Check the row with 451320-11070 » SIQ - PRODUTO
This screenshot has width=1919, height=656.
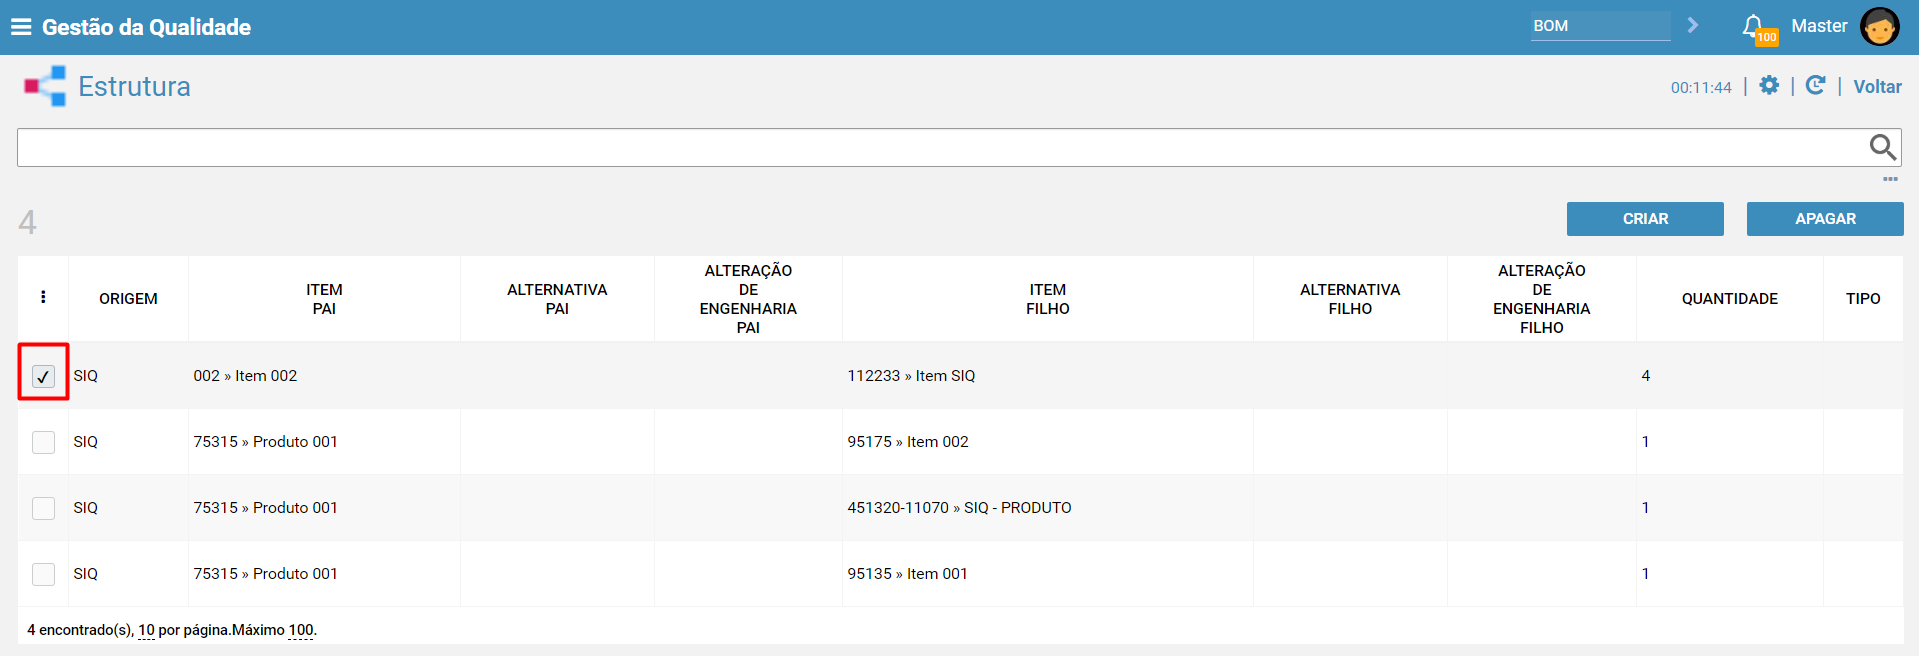(43, 508)
